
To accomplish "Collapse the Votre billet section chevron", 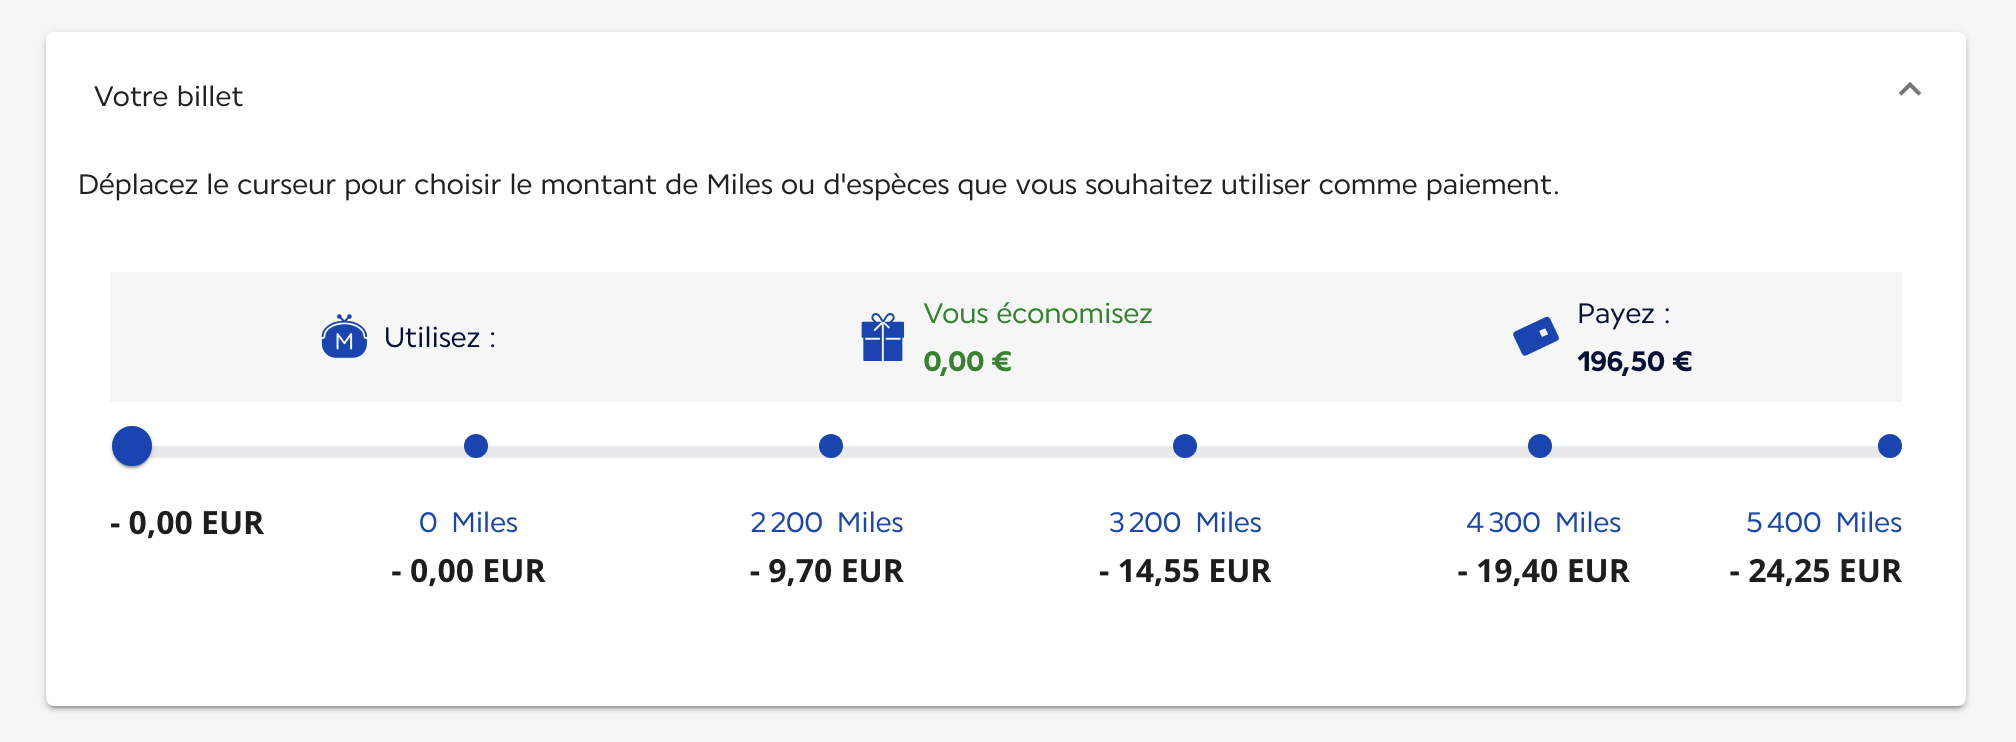I will click(1909, 90).
